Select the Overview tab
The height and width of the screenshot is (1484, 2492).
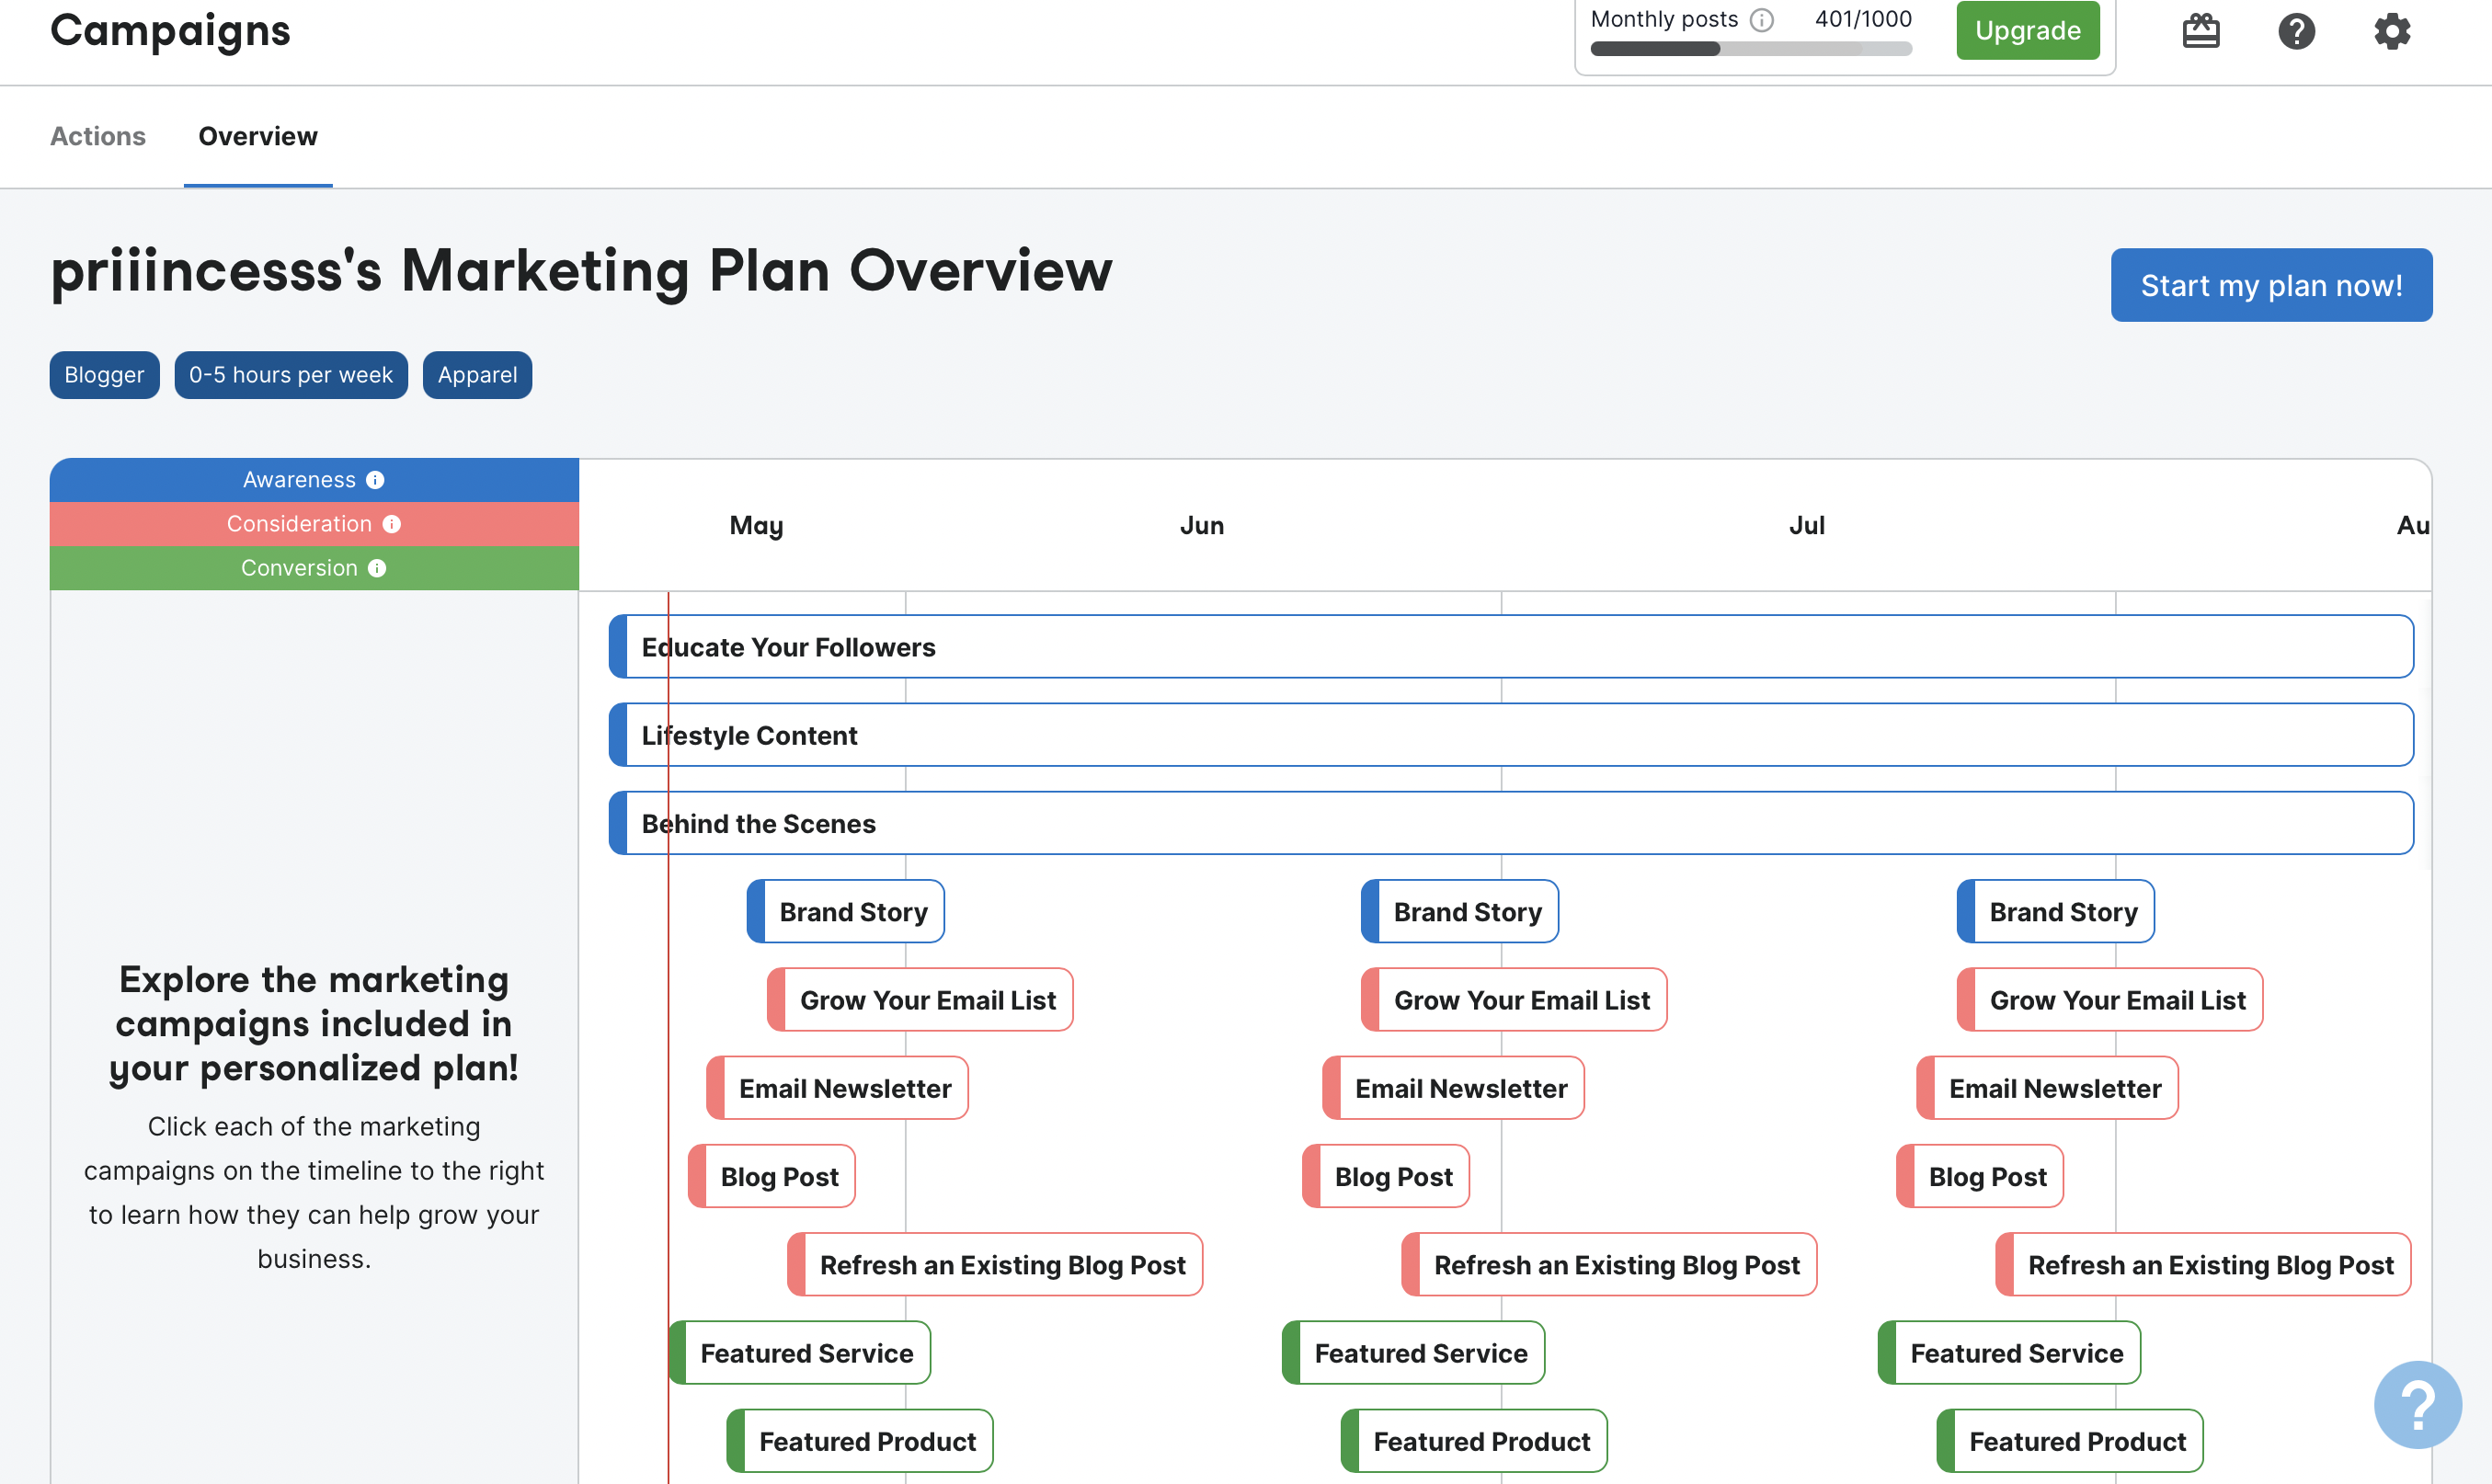[x=258, y=136]
